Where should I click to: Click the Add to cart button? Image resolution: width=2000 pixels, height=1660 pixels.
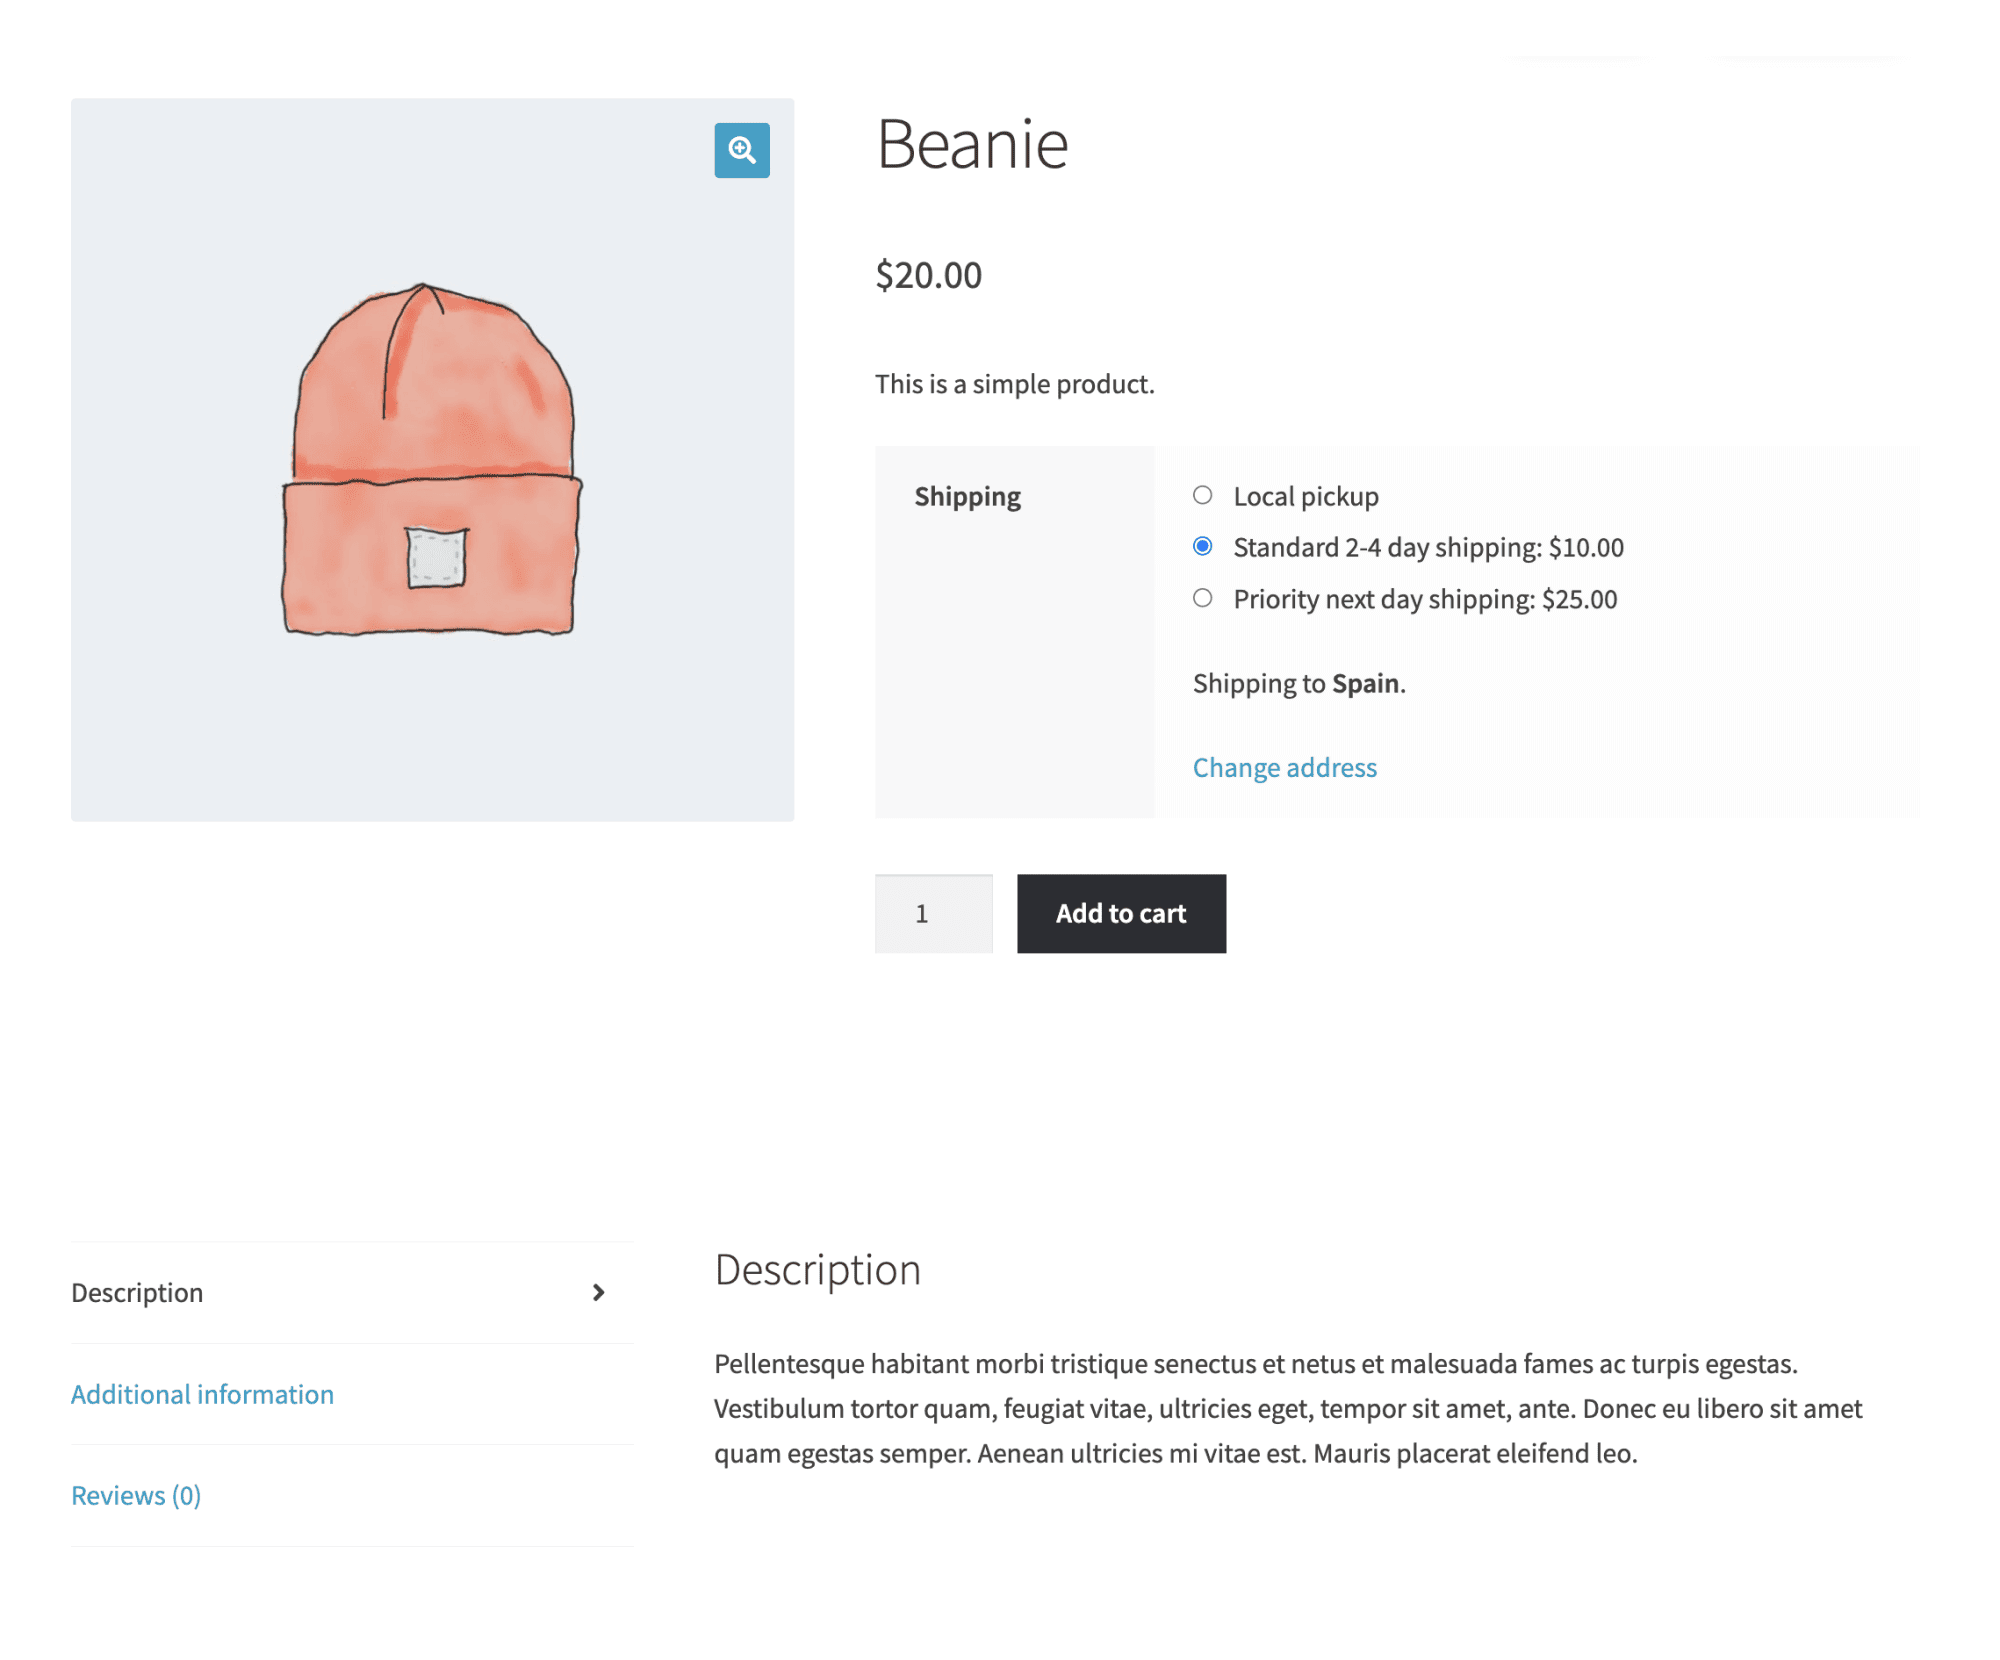point(1121,913)
